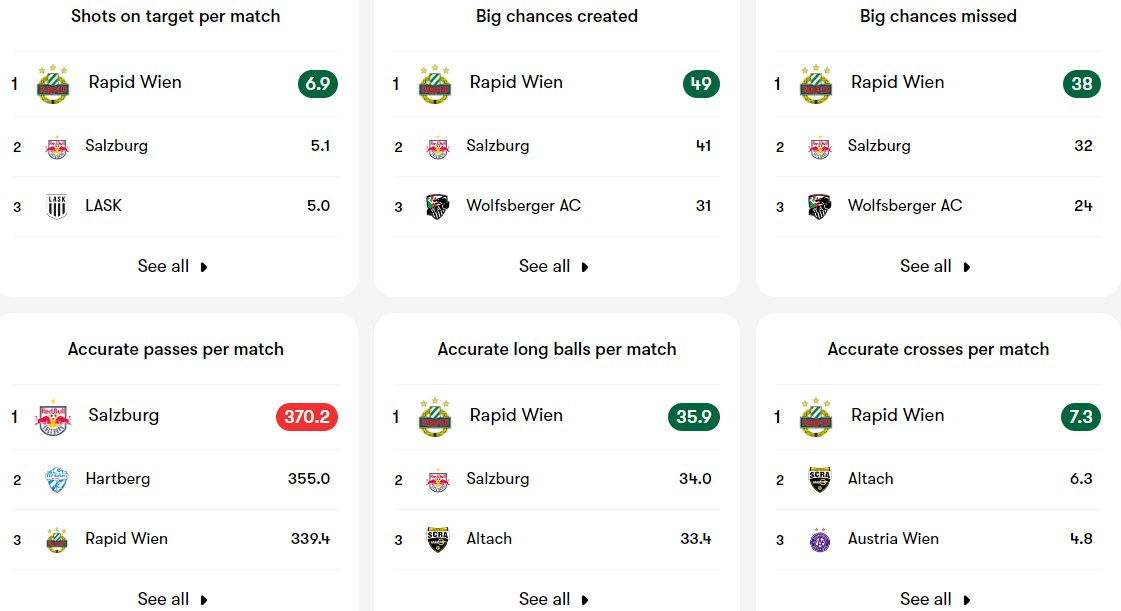
Task: Expand See all under Big chances missed
Action: click(x=935, y=267)
